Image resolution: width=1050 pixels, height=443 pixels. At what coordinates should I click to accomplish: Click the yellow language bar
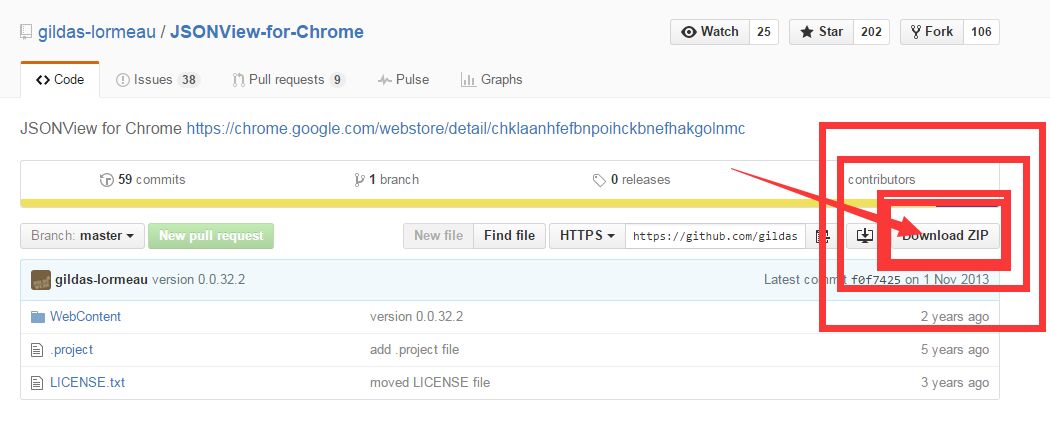pyautogui.click(x=510, y=203)
